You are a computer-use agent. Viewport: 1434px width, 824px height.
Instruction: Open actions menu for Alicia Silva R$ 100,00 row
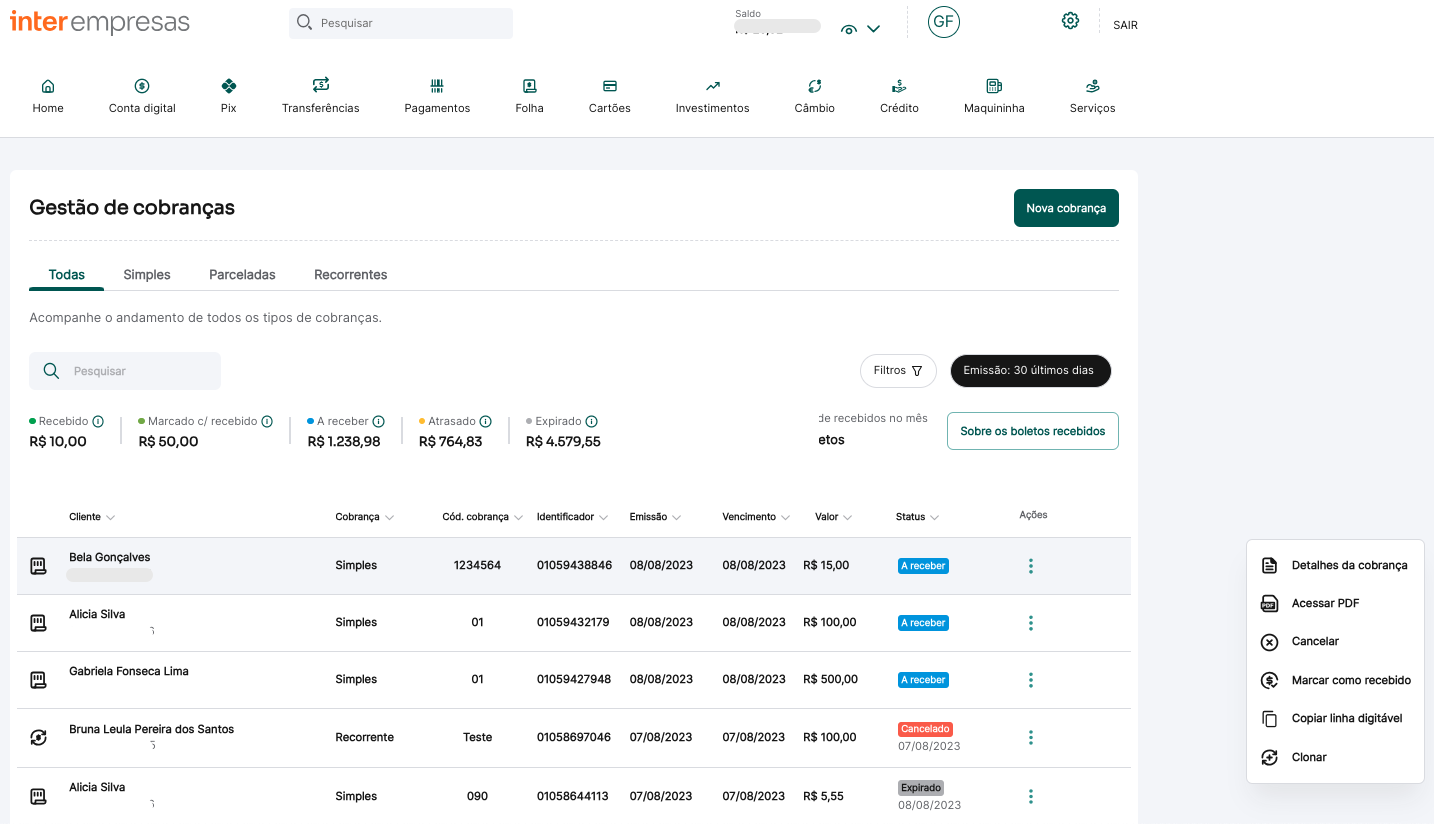[x=1031, y=623]
